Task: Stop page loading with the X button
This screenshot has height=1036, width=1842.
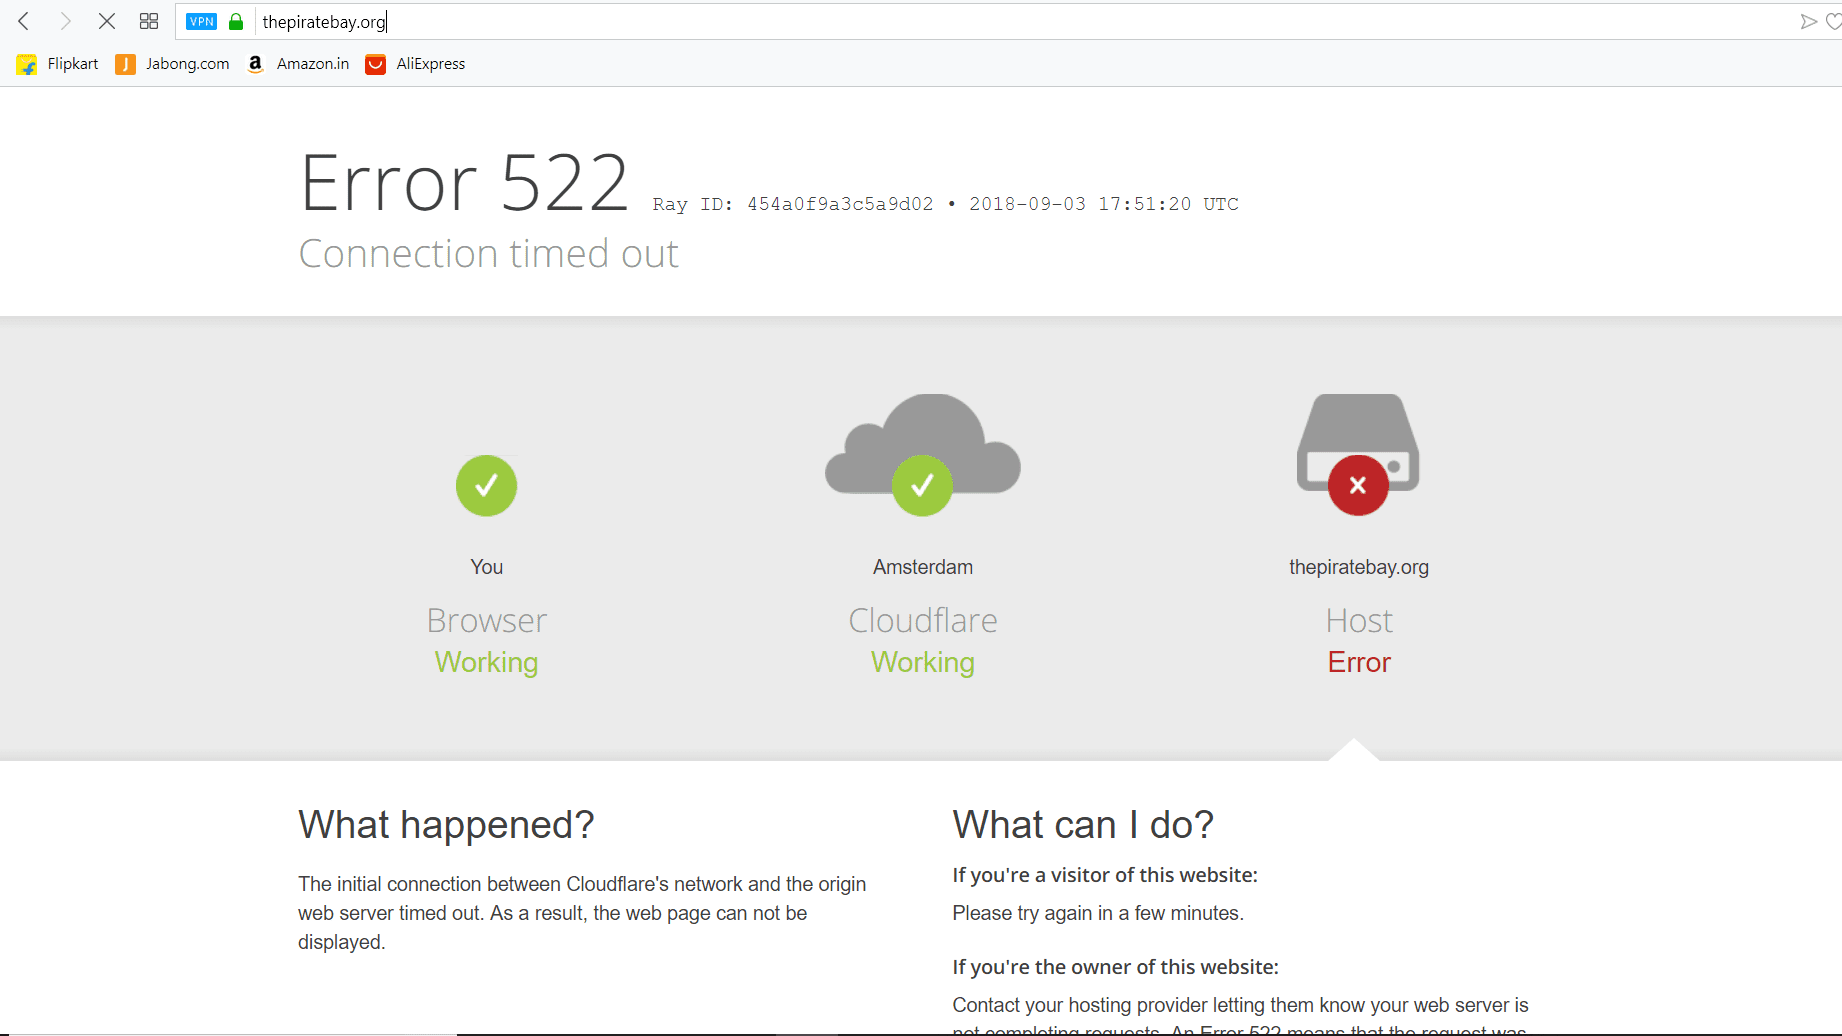Action: pyautogui.click(x=107, y=21)
